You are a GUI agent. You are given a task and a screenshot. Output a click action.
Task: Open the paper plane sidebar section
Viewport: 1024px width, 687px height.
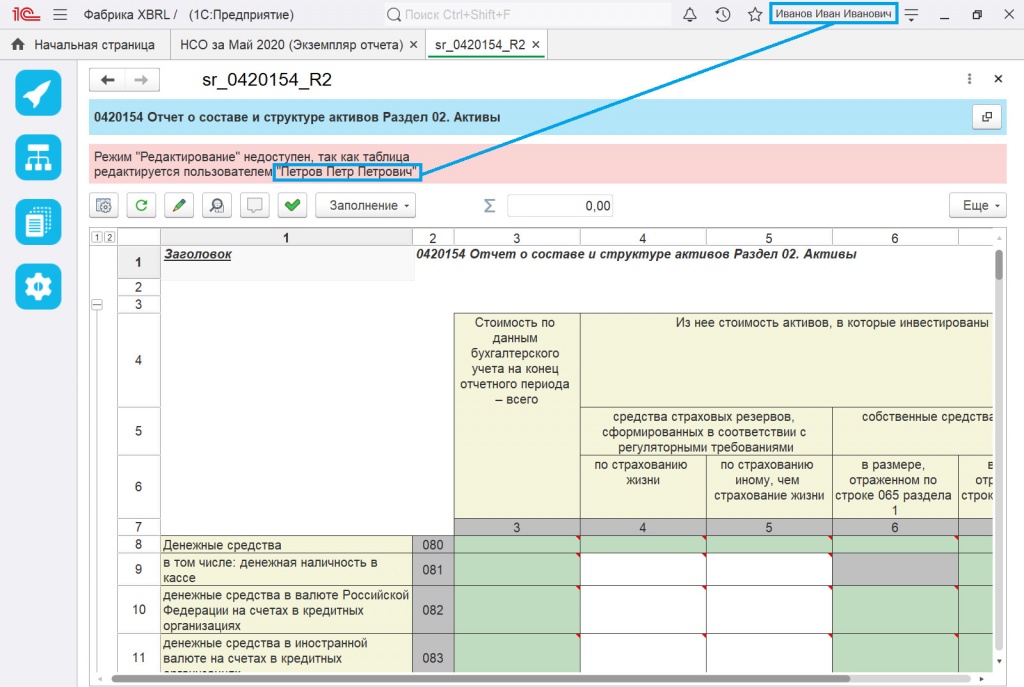[39, 93]
